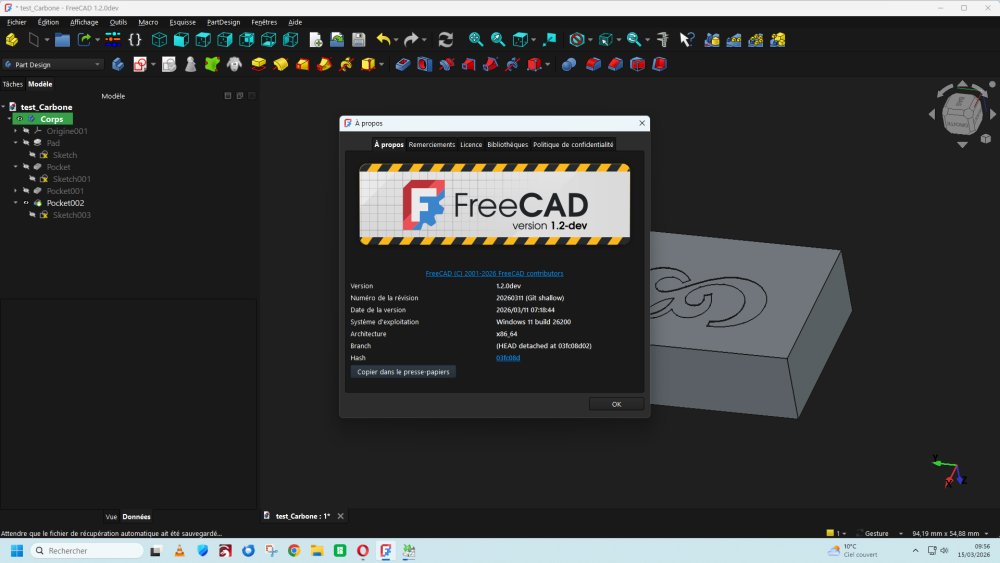Hide Pocket002 using its eye icon
Image resolution: width=1000 pixels, height=563 pixels.
point(26,203)
